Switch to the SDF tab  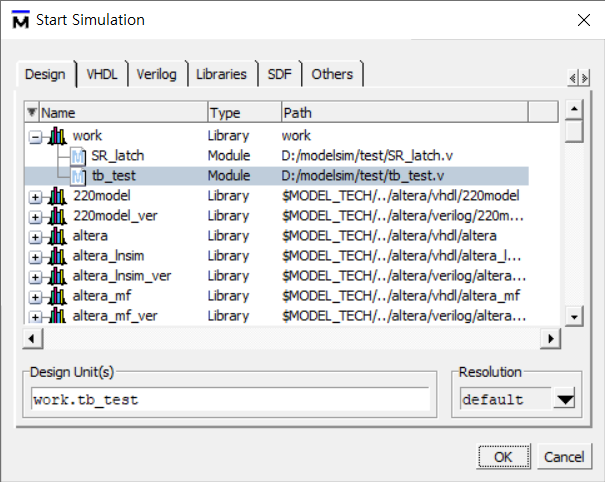(x=279, y=74)
